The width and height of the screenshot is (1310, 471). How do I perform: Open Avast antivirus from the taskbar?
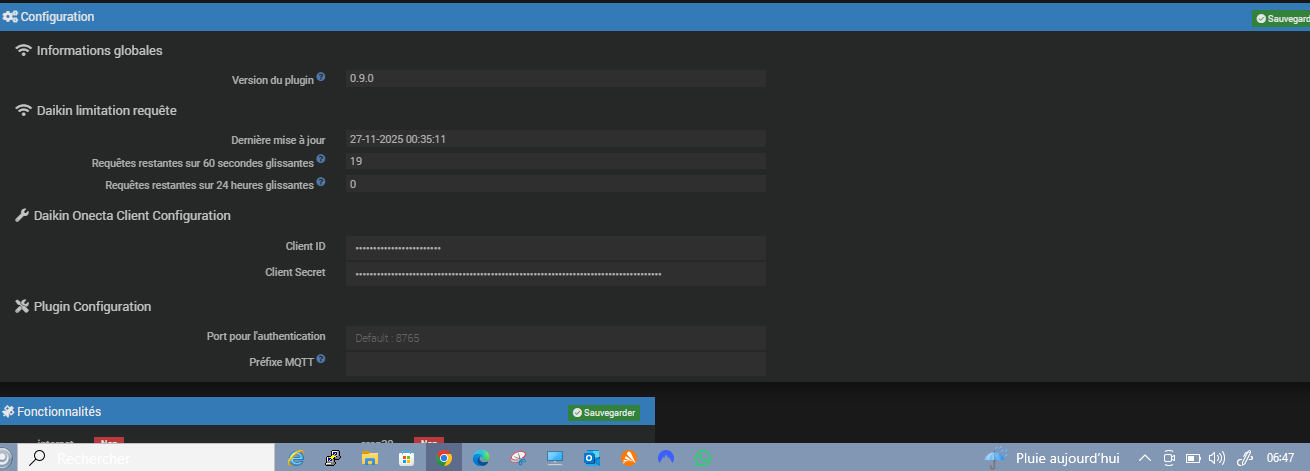click(629, 458)
